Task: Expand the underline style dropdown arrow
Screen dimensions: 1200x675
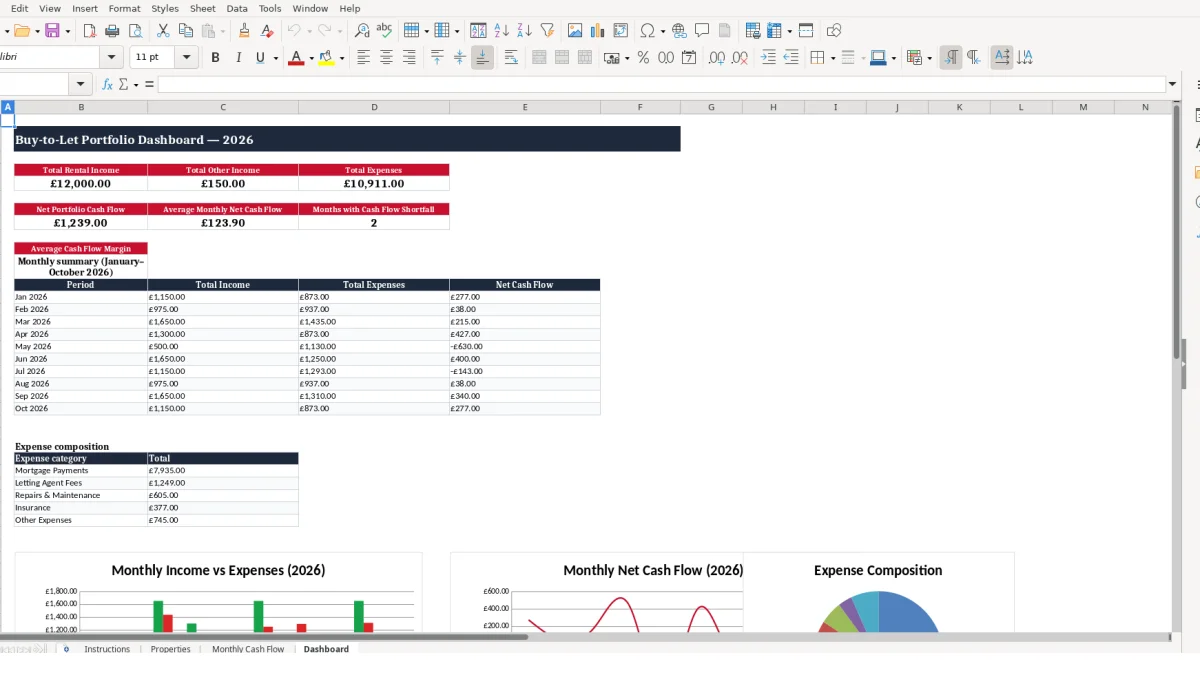Action: click(x=275, y=58)
